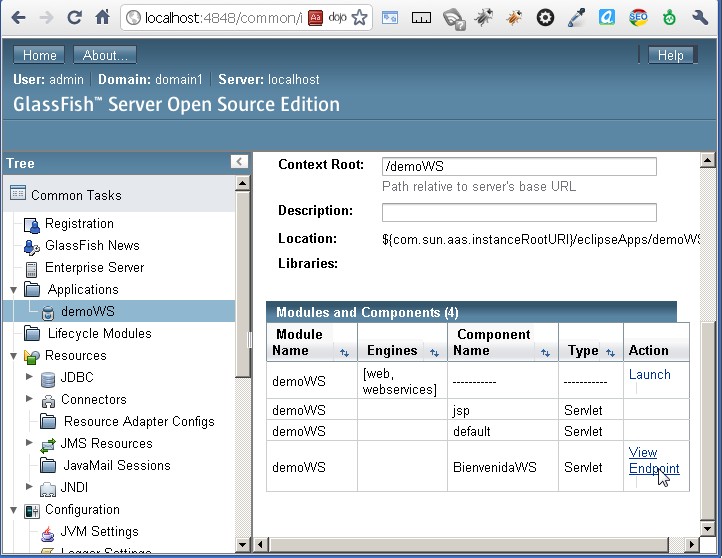Viewport: 722px width, 558px height.
Task: Sort table by Engines column
Action: pos(434,353)
